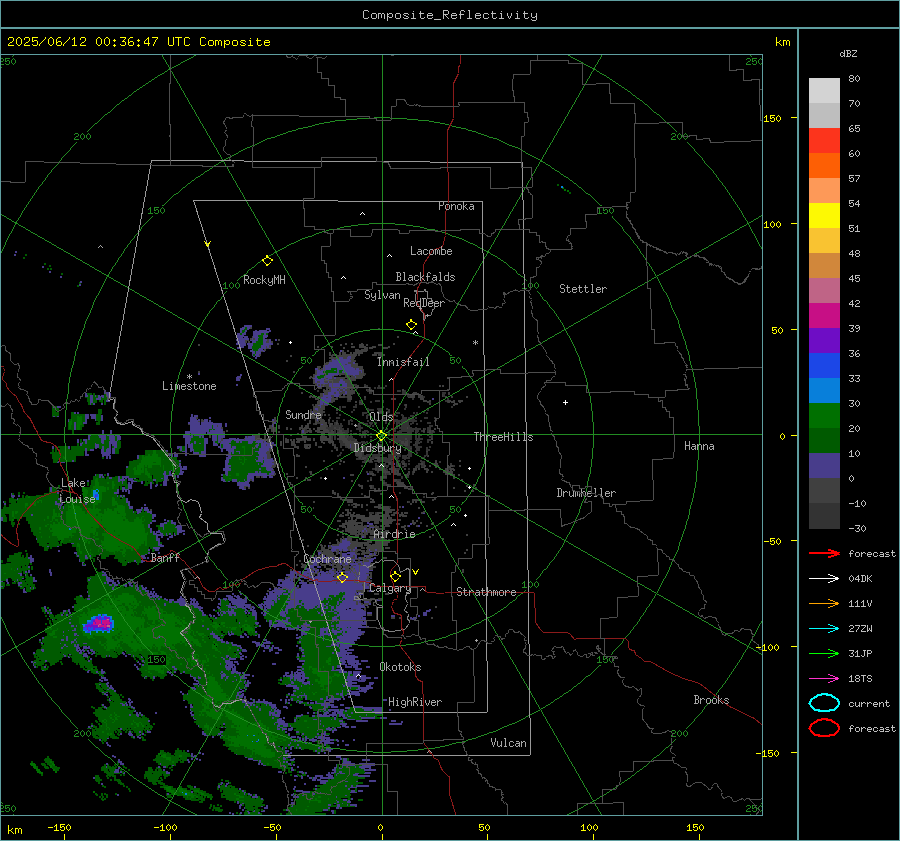The image size is (900, 841).
Task: Click the green 31JP arrow icon
Action: coord(824,653)
